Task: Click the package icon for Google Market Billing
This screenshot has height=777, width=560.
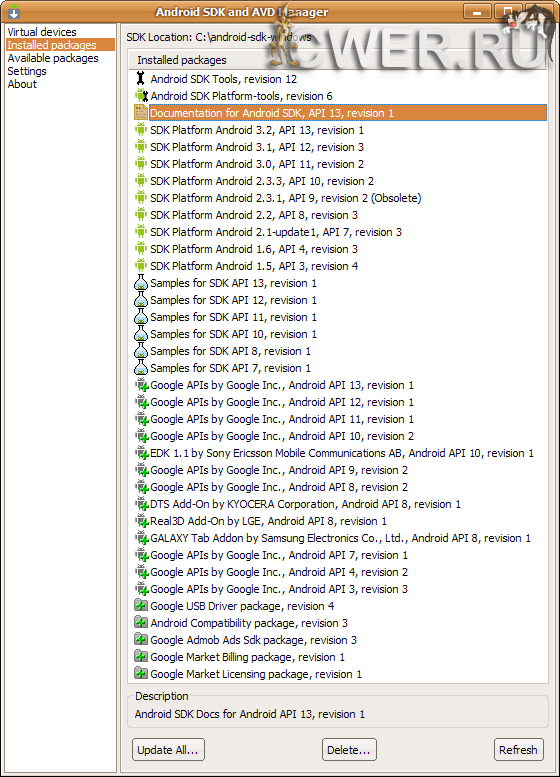Action: click(141, 657)
